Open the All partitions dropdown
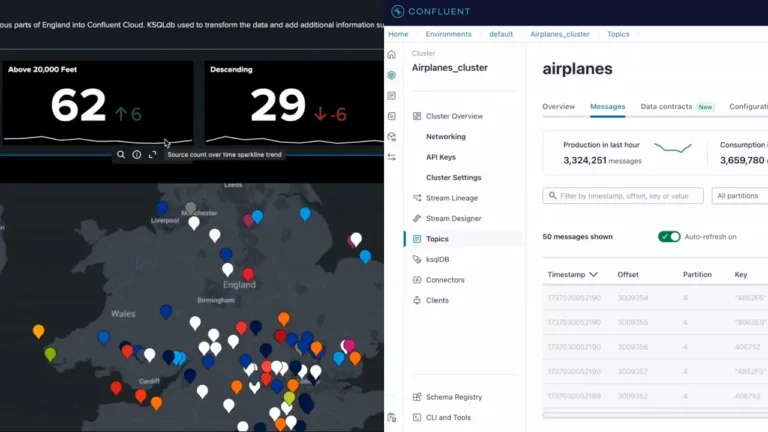768x432 pixels. pos(740,195)
